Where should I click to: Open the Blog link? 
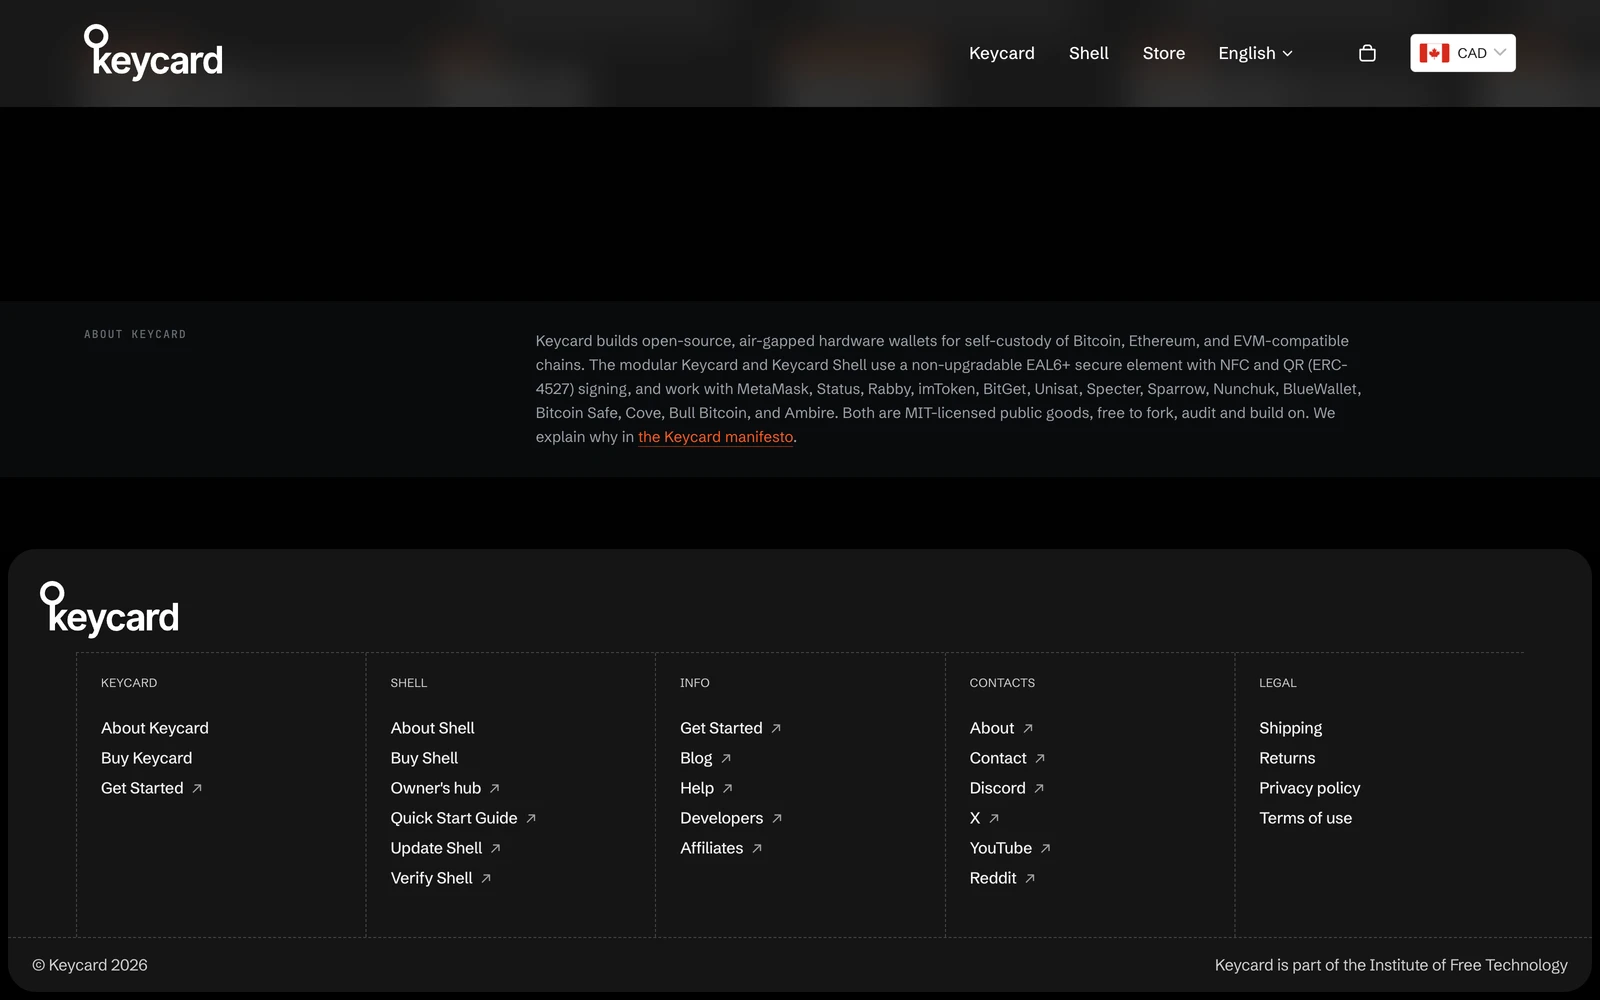point(696,758)
